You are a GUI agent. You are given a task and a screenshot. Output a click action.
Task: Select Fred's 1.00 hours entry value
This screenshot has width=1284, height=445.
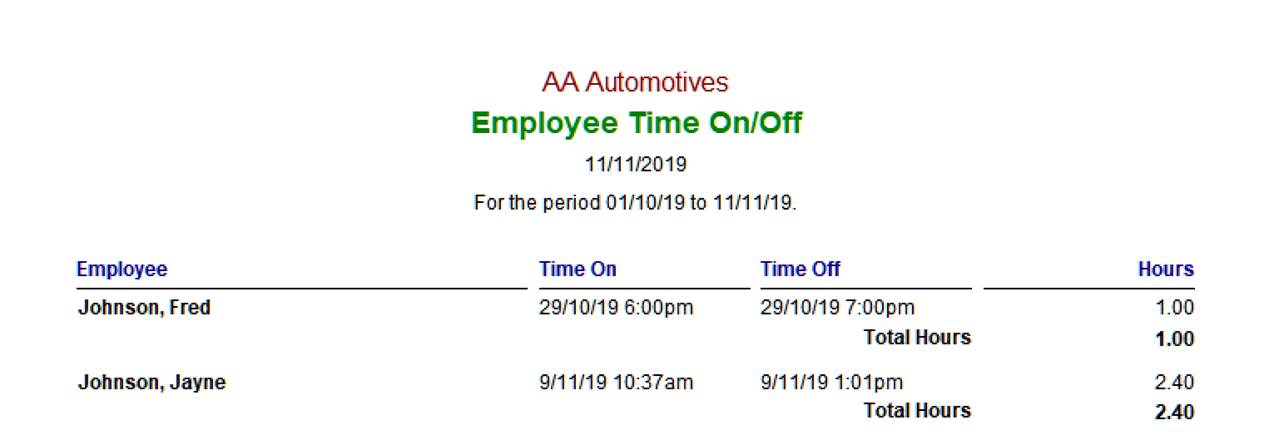coord(1175,308)
